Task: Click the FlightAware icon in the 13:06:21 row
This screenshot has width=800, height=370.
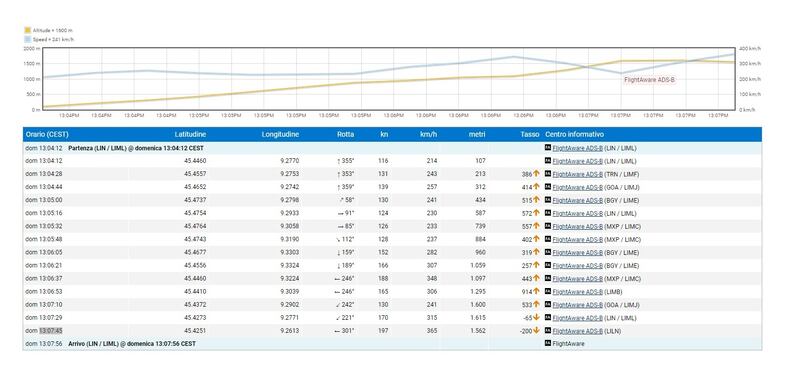Action: pos(548,265)
